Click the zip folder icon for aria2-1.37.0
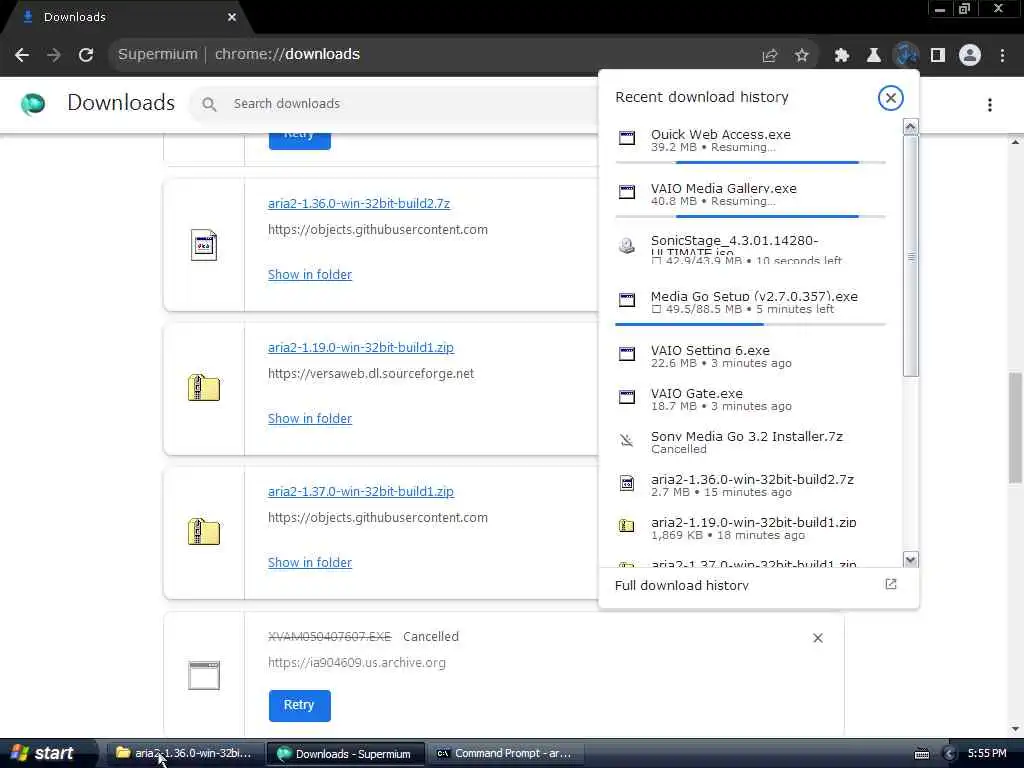Image resolution: width=1024 pixels, height=768 pixels. coord(204,532)
